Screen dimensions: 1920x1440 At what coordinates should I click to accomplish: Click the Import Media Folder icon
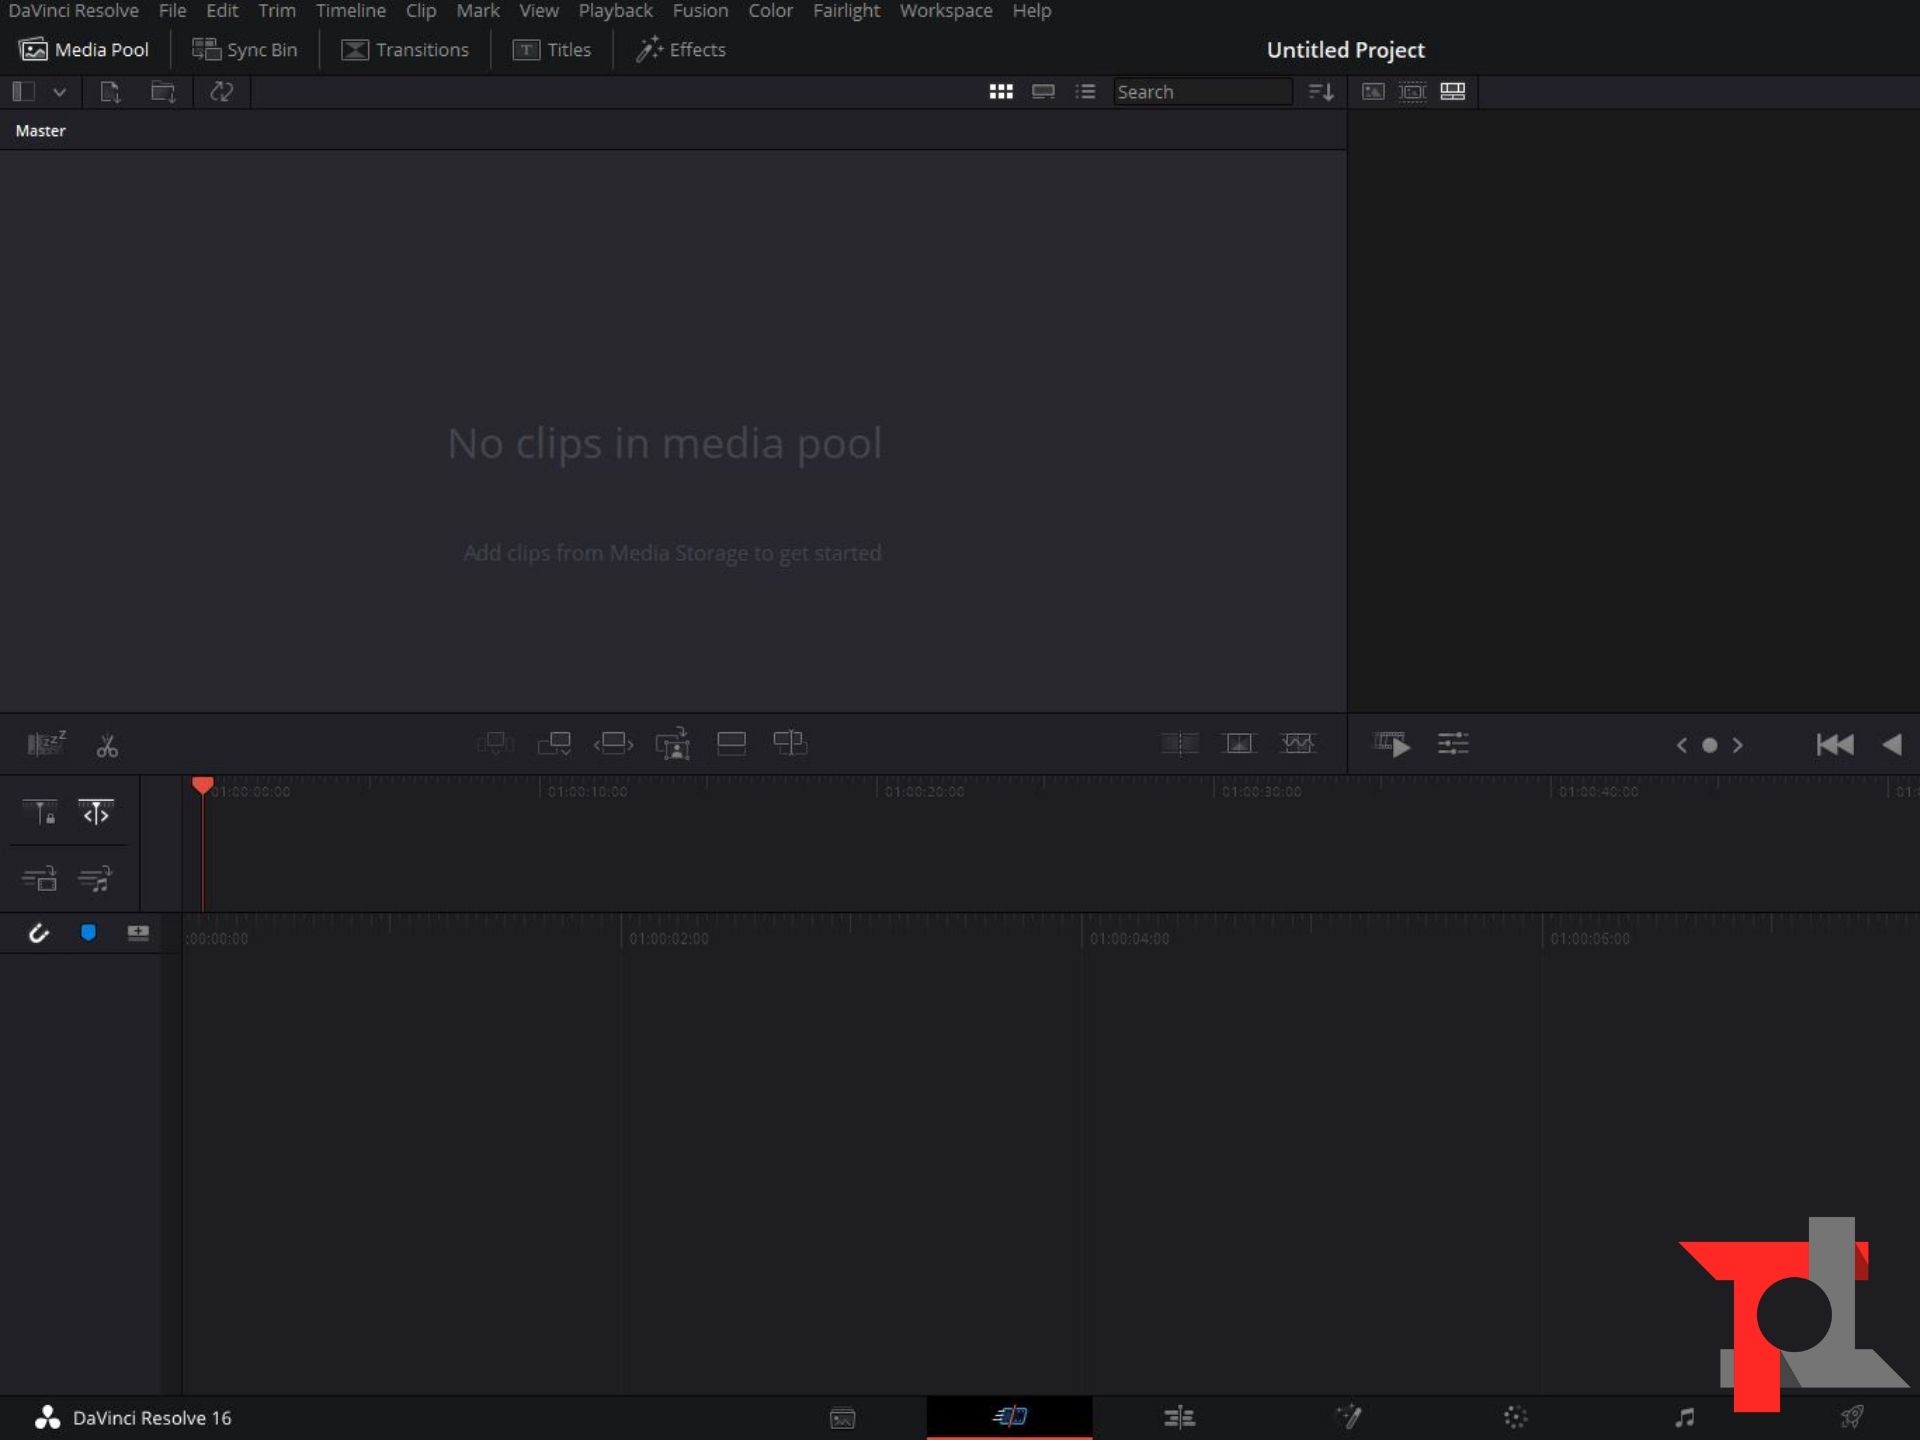click(x=163, y=92)
